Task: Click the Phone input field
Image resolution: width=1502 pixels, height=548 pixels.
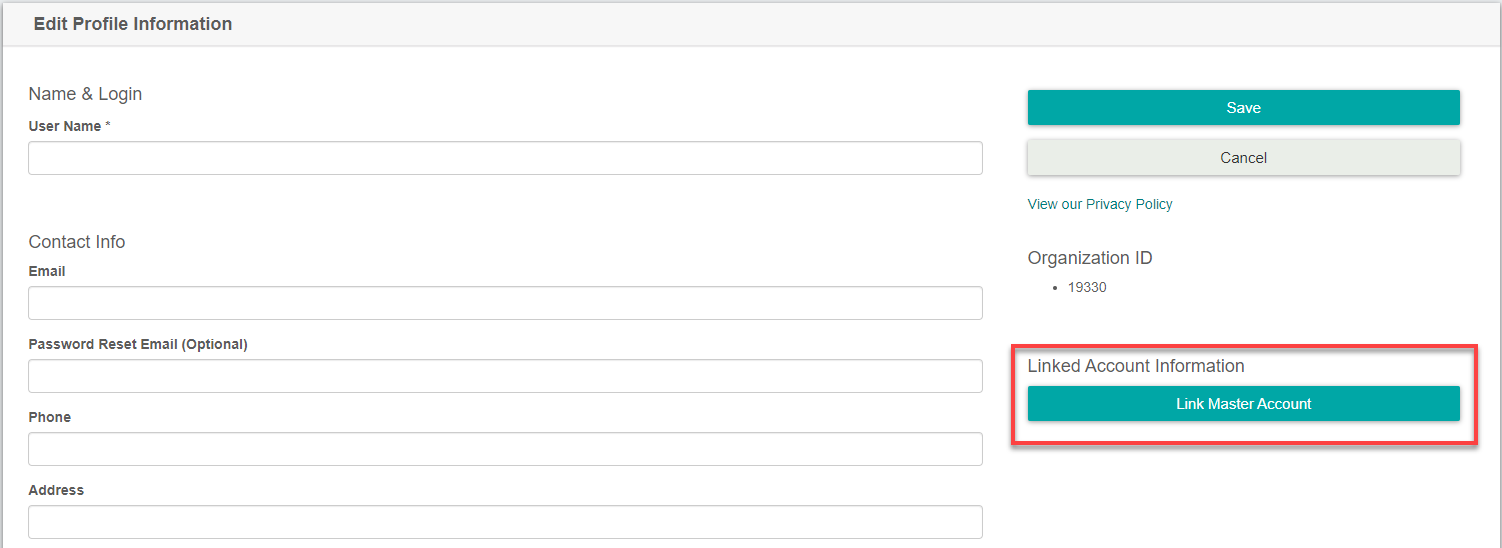Action: click(x=505, y=449)
